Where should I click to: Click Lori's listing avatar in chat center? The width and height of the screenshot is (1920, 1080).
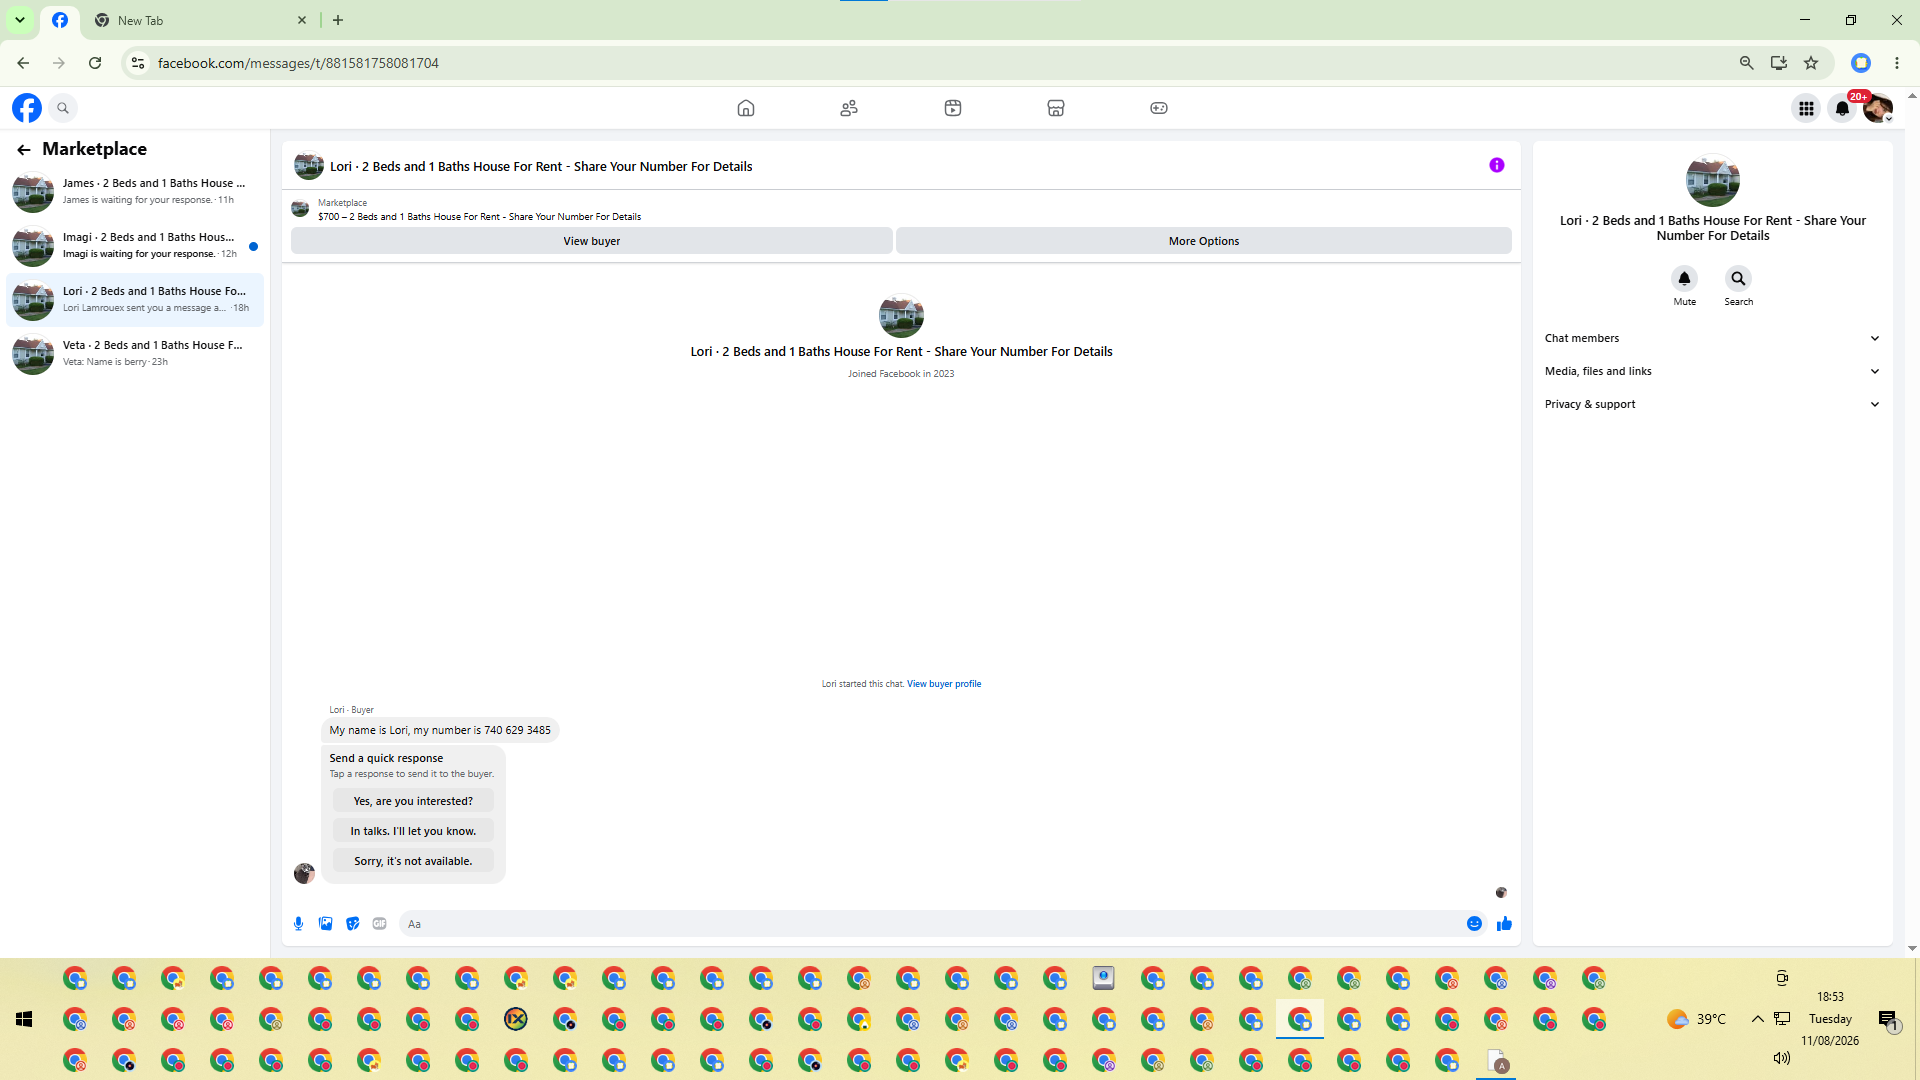coord(901,316)
